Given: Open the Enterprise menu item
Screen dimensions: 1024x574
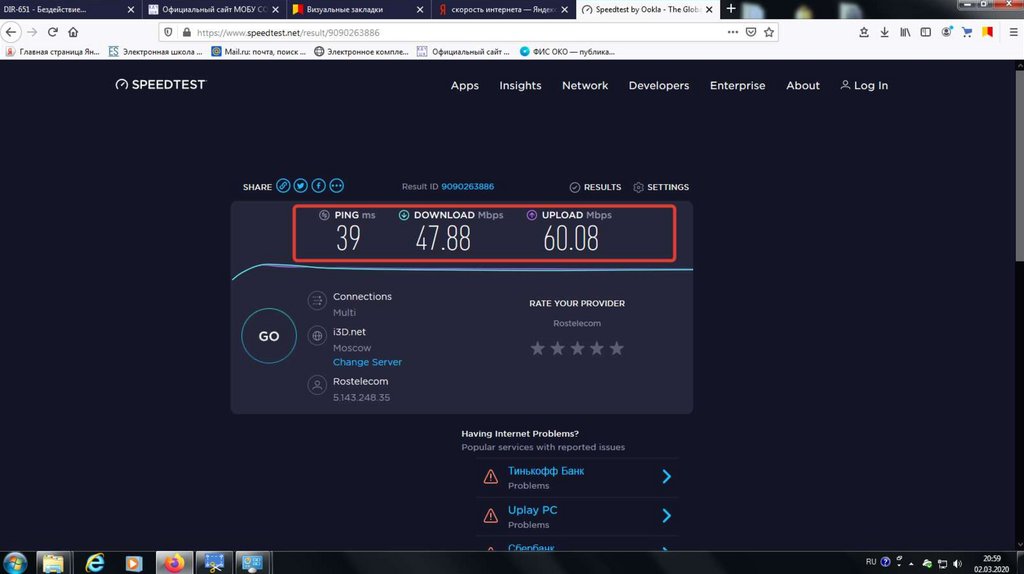Looking at the screenshot, I should click(737, 86).
